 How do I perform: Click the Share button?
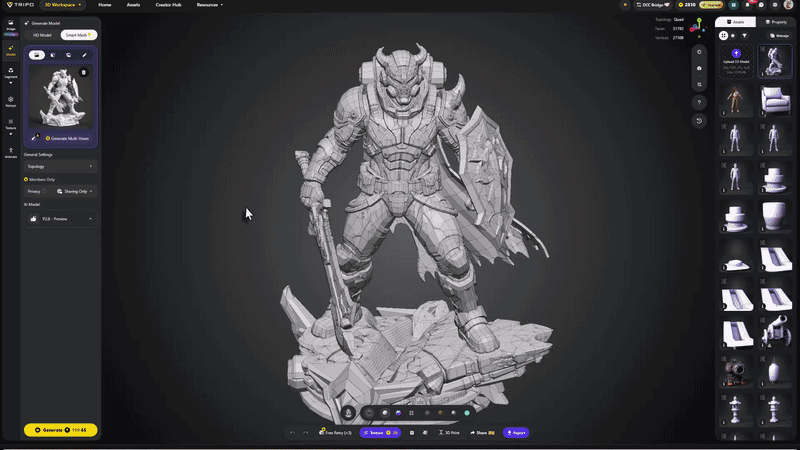click(482, 433)
